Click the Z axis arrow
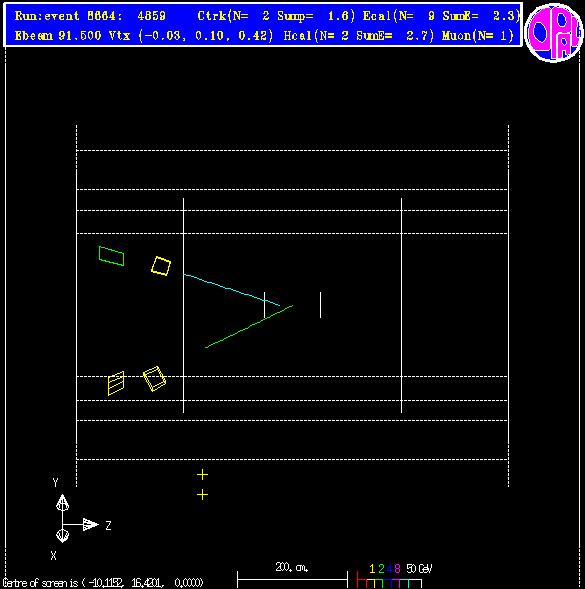This screenshot has height=589, width=585. [x=91, y=524]
